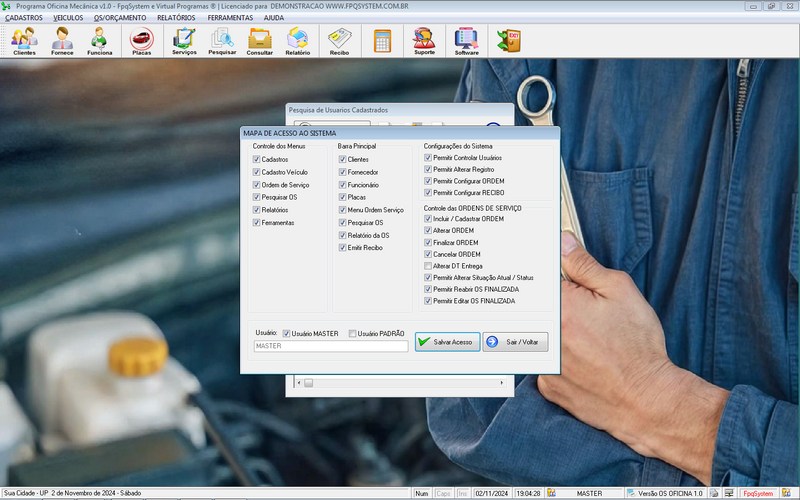800x500 pixels.
Task: Open the calculator icon in toolbar
Action: (x=382, y=40)
